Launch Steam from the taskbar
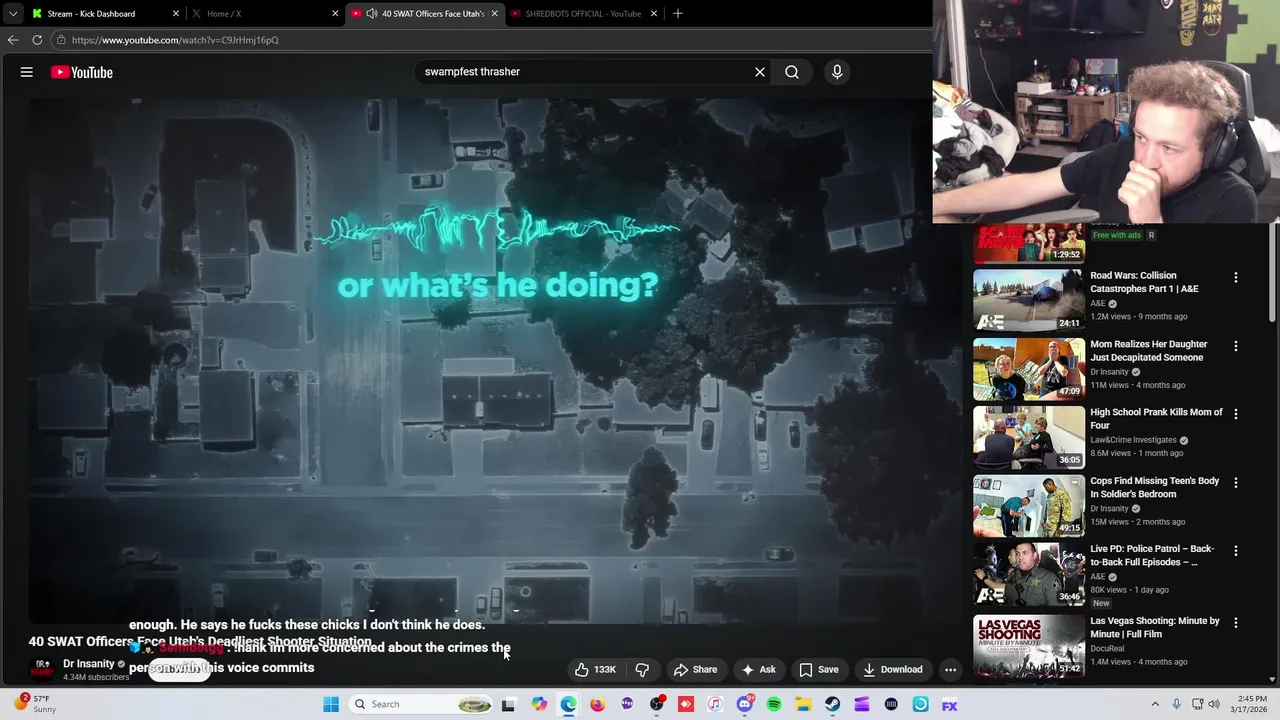The image size is (1280, 720). point(832,704)
